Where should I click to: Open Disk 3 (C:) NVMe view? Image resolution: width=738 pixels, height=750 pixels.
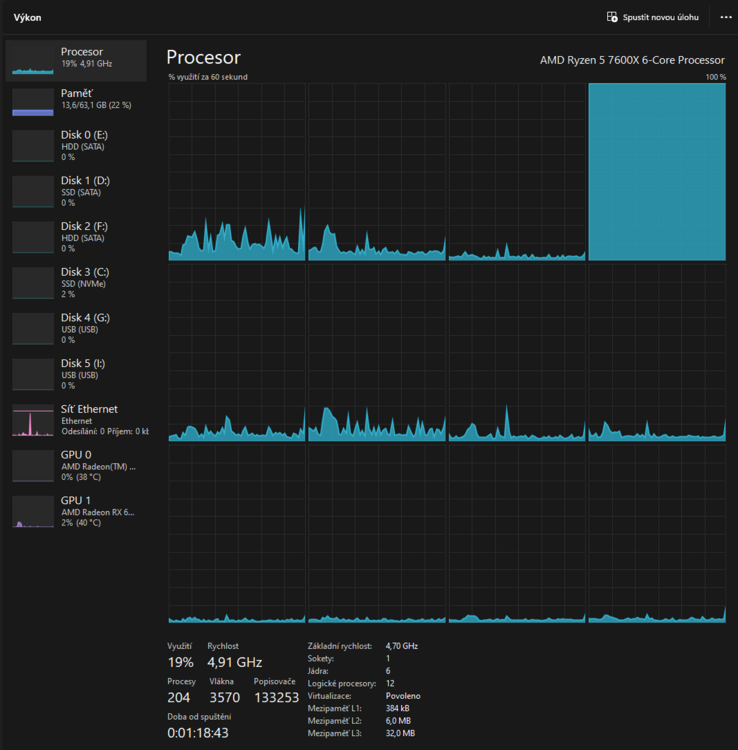76,284
